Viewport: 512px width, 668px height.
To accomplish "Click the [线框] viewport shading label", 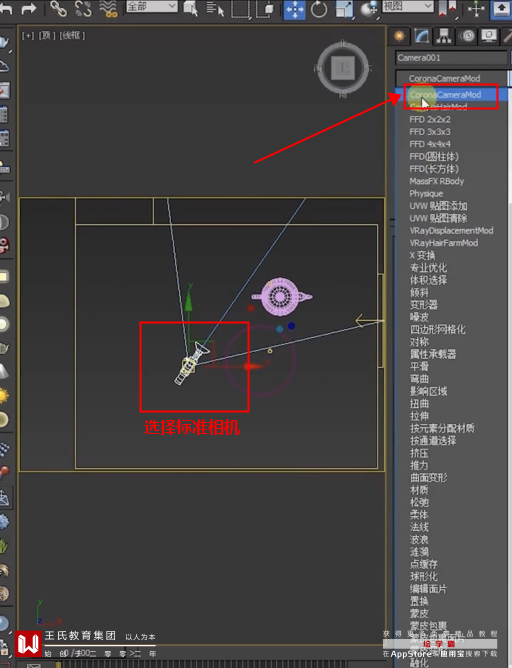I will pyautogui.click(x=72, y=36).
